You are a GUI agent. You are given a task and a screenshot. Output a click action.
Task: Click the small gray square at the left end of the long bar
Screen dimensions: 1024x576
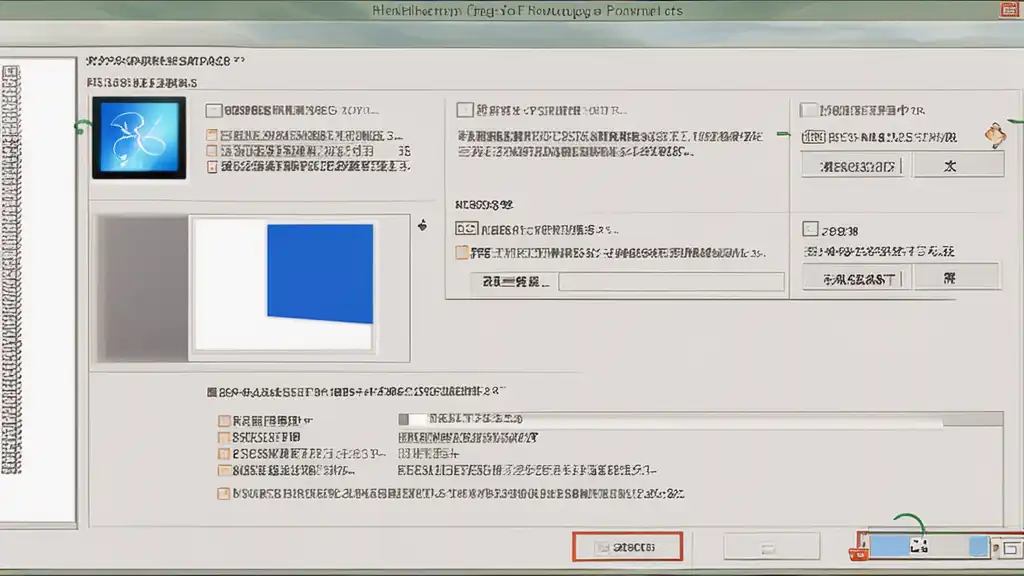(404, 419)
